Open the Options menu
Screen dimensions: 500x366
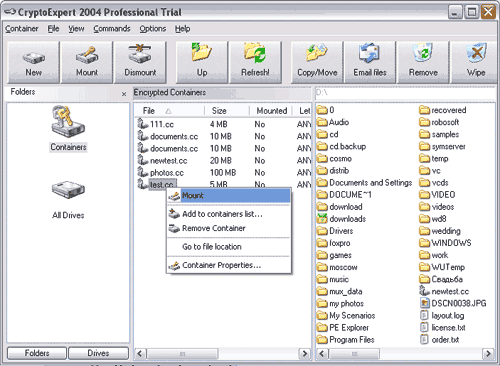click(153, 29)
